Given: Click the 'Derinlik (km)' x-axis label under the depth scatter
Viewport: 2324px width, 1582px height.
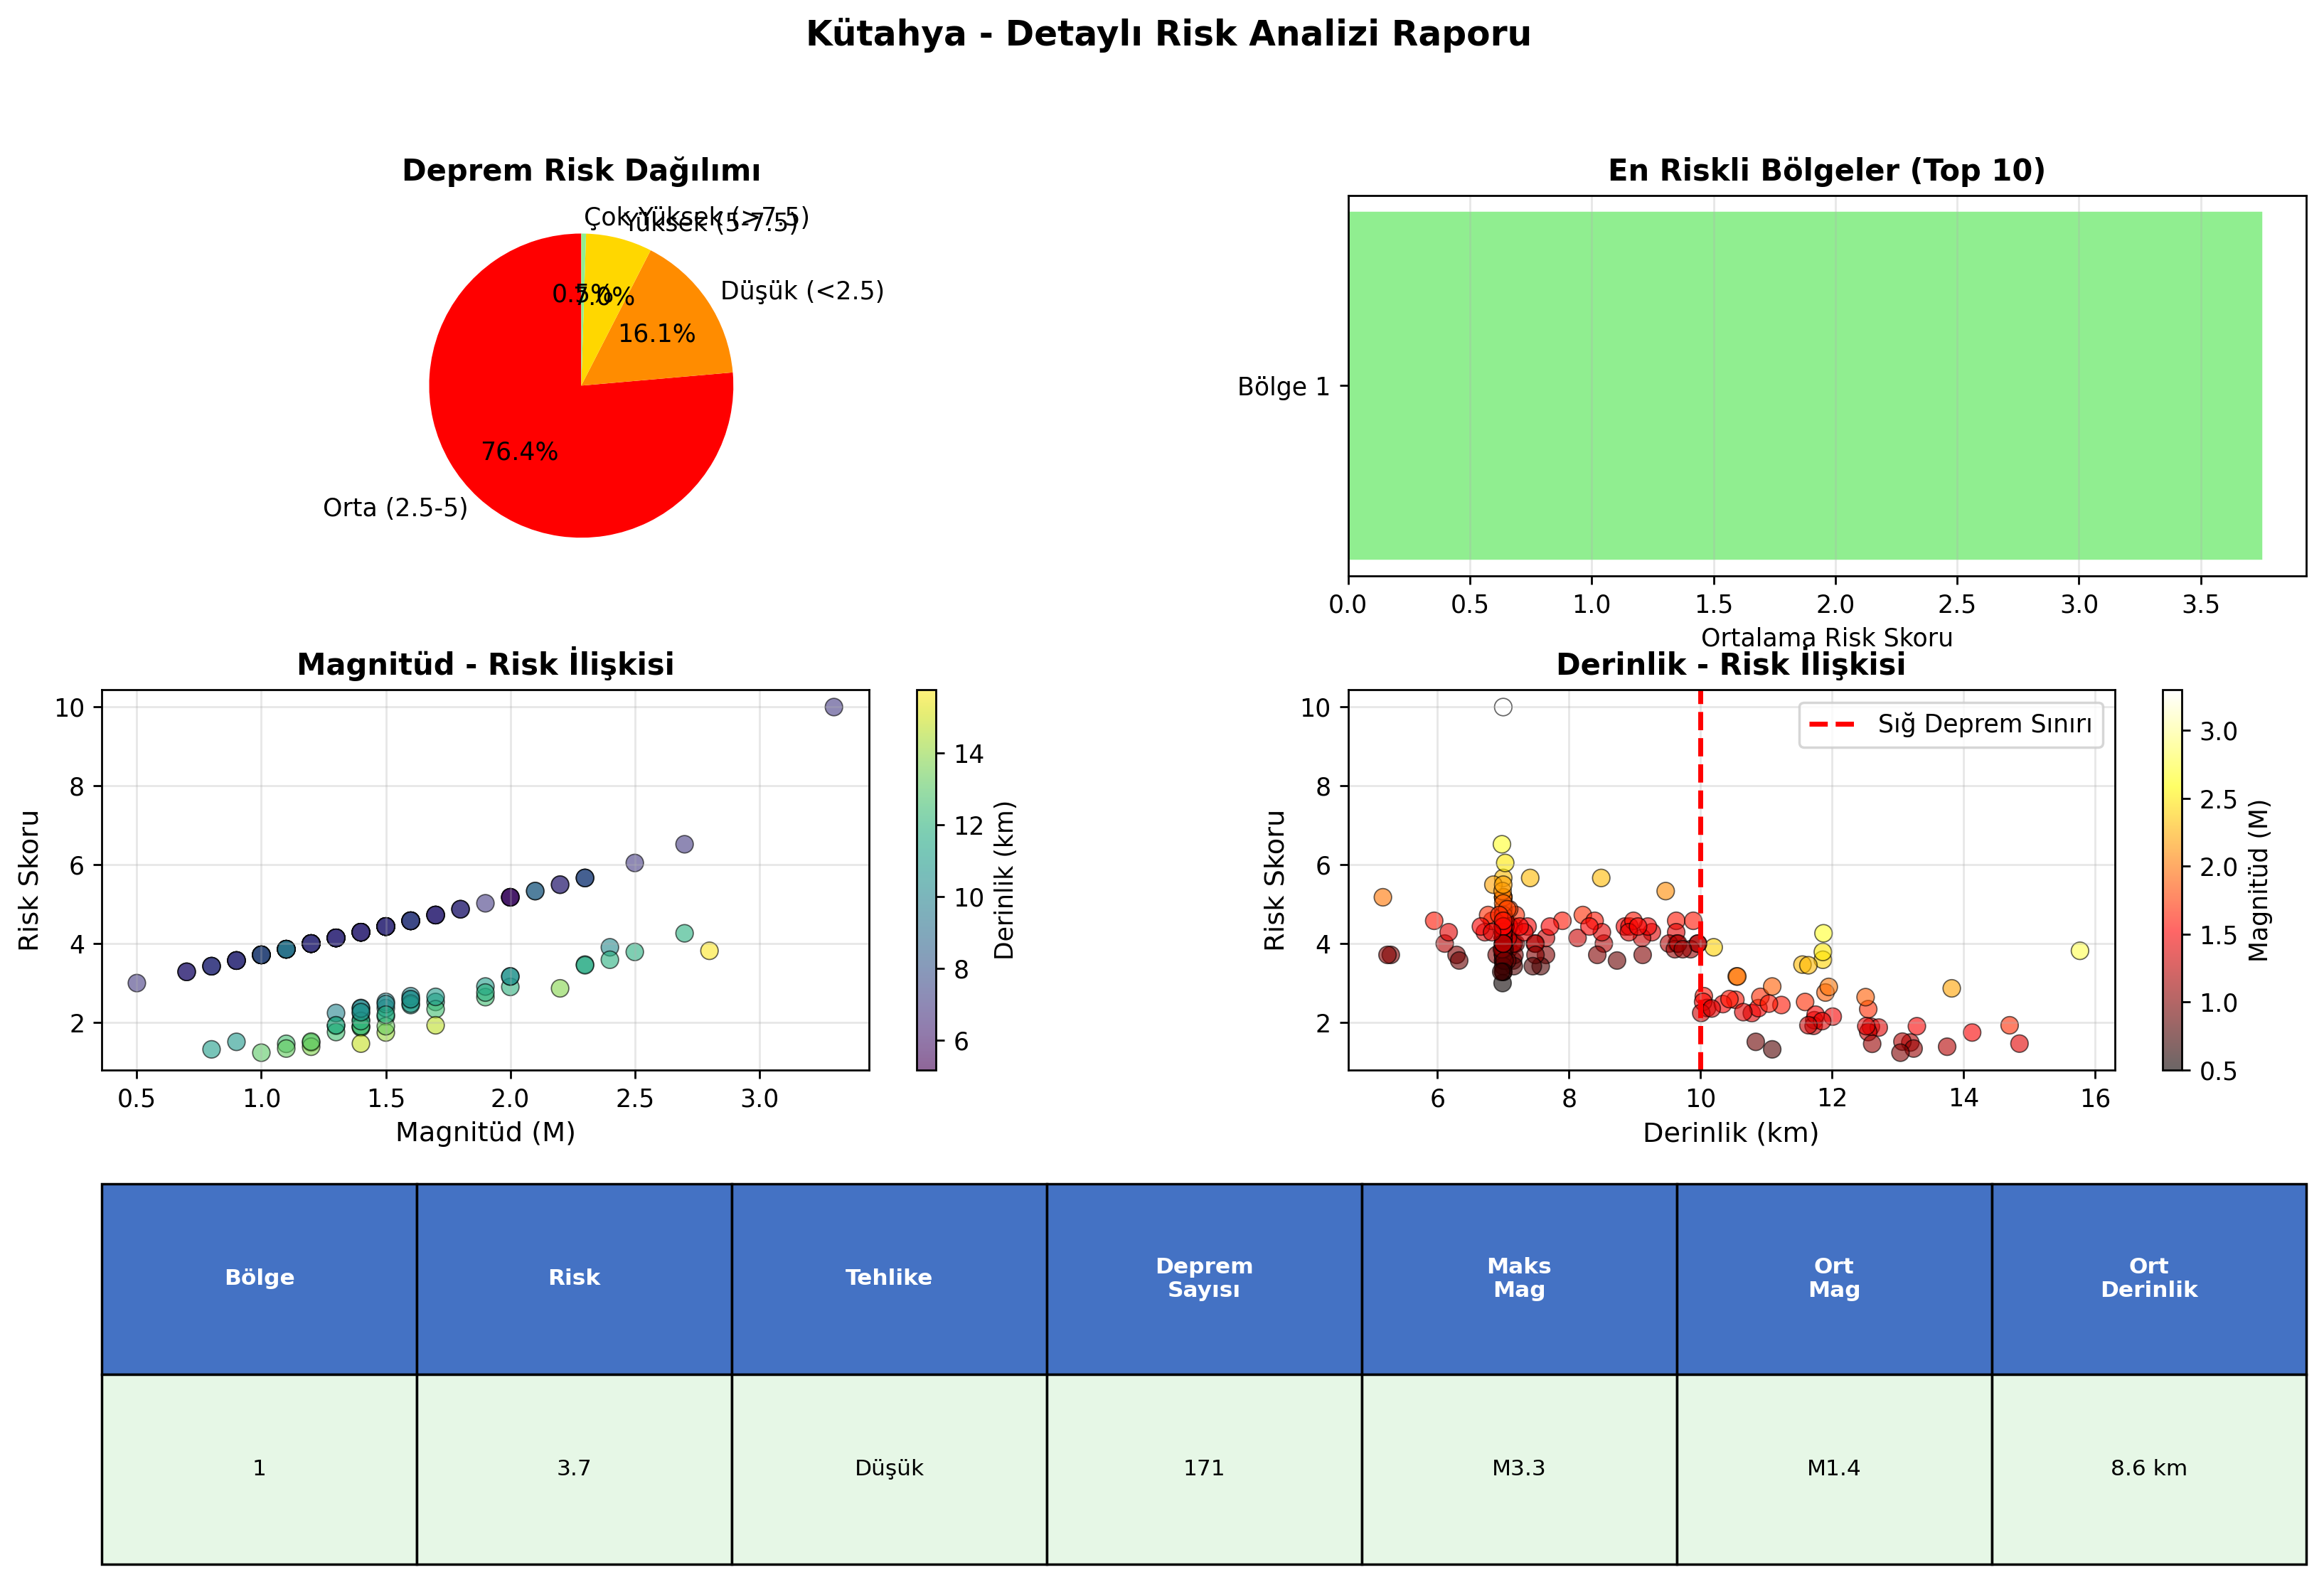Looking at the screenshot, I should click(x=1731, y=1132).
